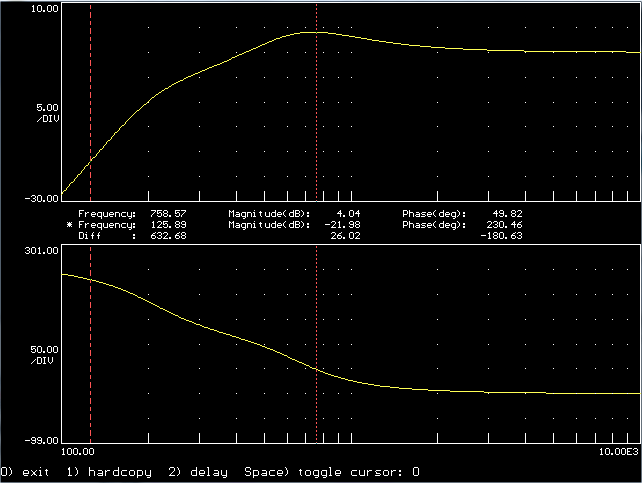Screen dimensions: 642x483
Task: Click the 10.00E3 end frequency label
Action: point(619,451)
